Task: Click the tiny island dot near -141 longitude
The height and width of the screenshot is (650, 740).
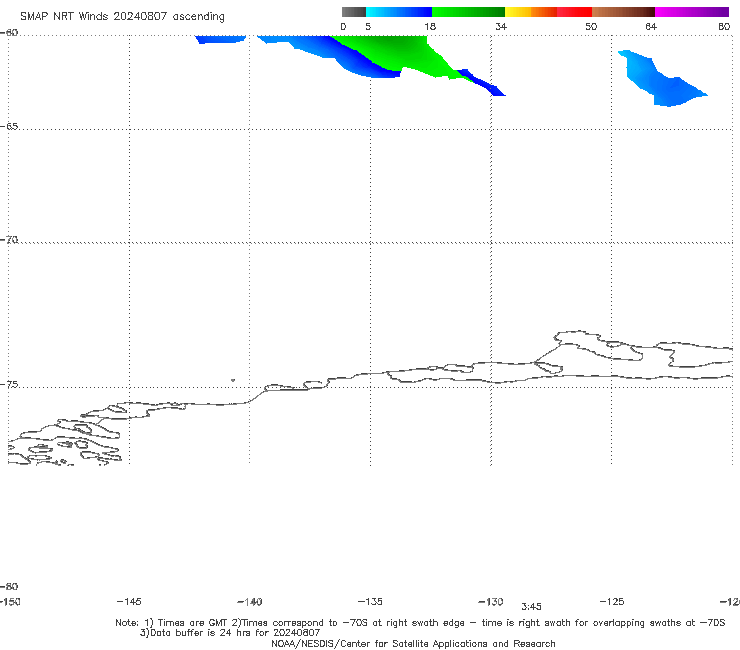Action: pyautogui.click(x=233, y=380)
